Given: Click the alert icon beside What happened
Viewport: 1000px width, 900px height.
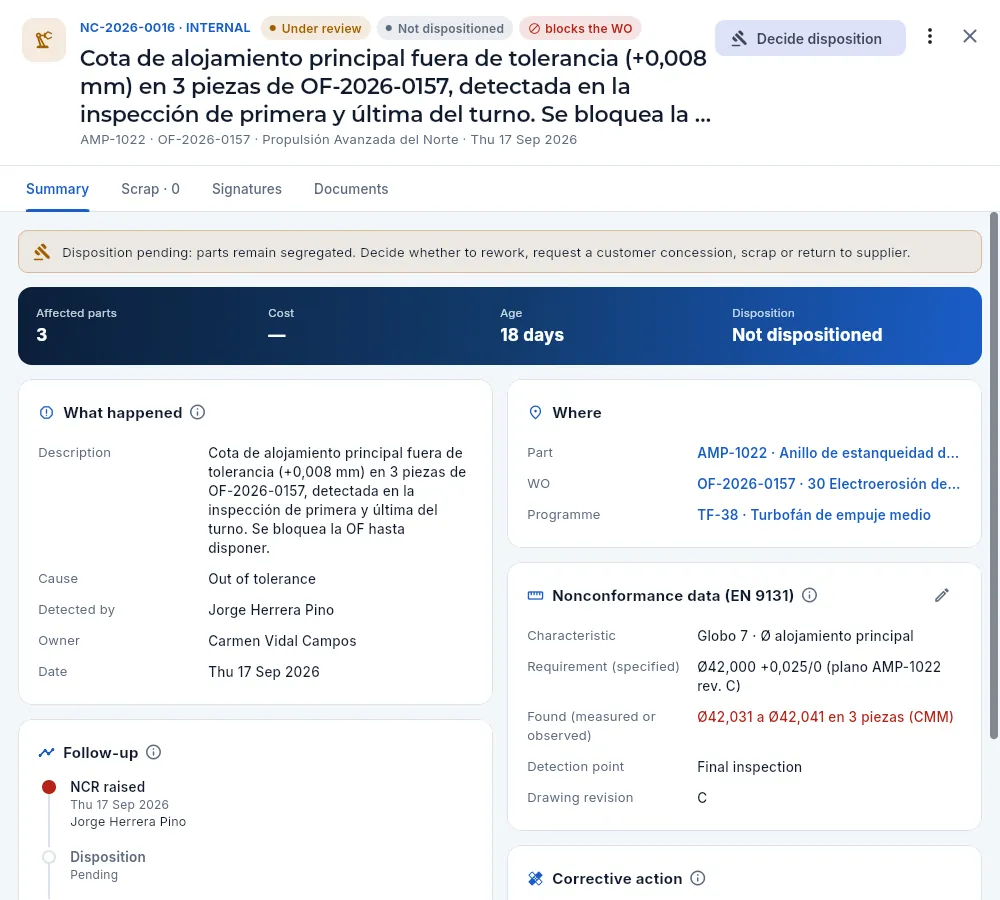Looking at the screenshot, I should tap(47, 413).
